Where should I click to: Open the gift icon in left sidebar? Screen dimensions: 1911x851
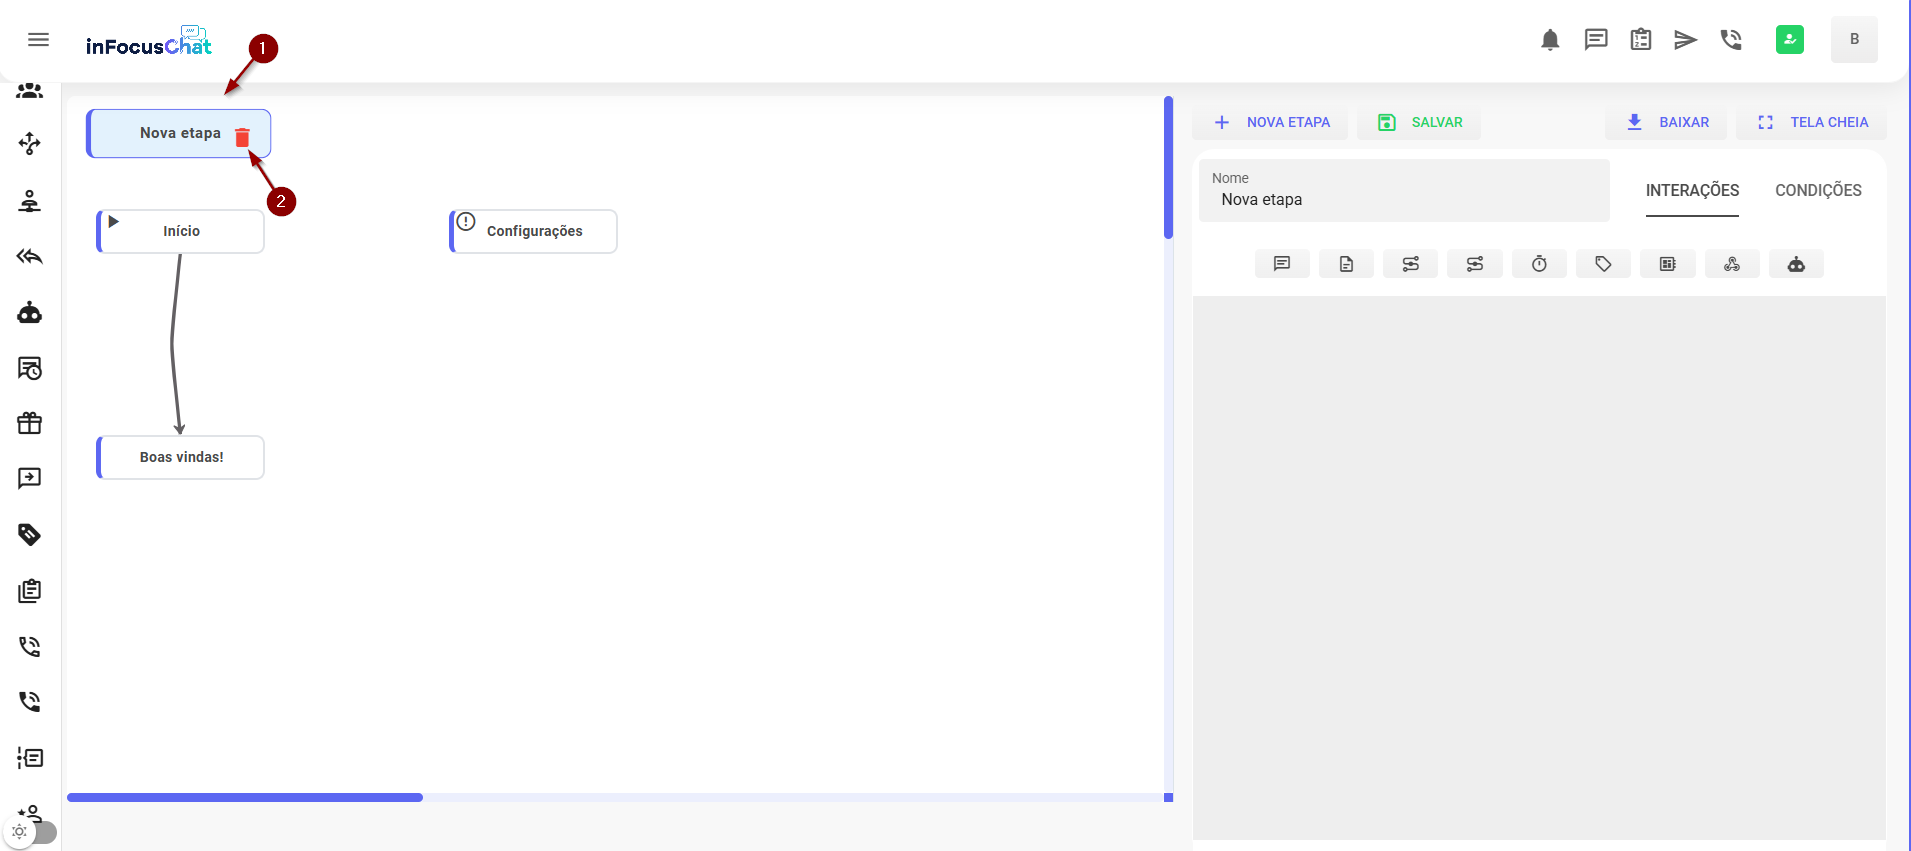coord(30,423)
